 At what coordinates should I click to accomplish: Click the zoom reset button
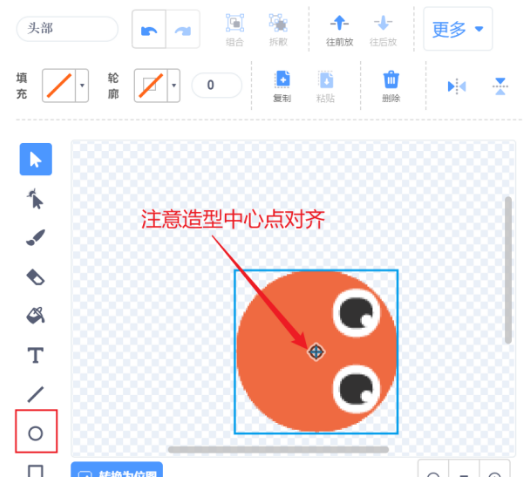click(x=464, y=470)
